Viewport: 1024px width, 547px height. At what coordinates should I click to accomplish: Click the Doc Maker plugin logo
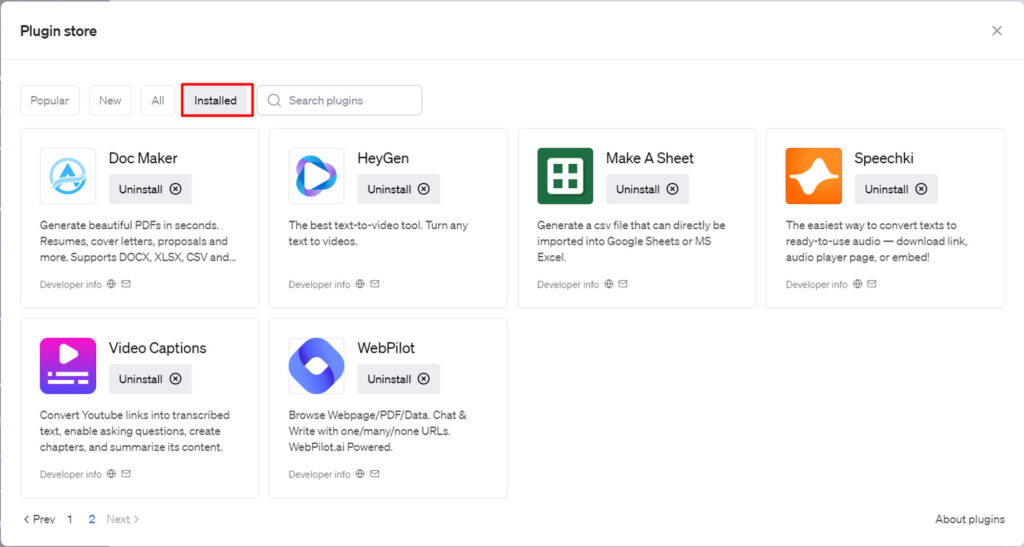[68, 176]
